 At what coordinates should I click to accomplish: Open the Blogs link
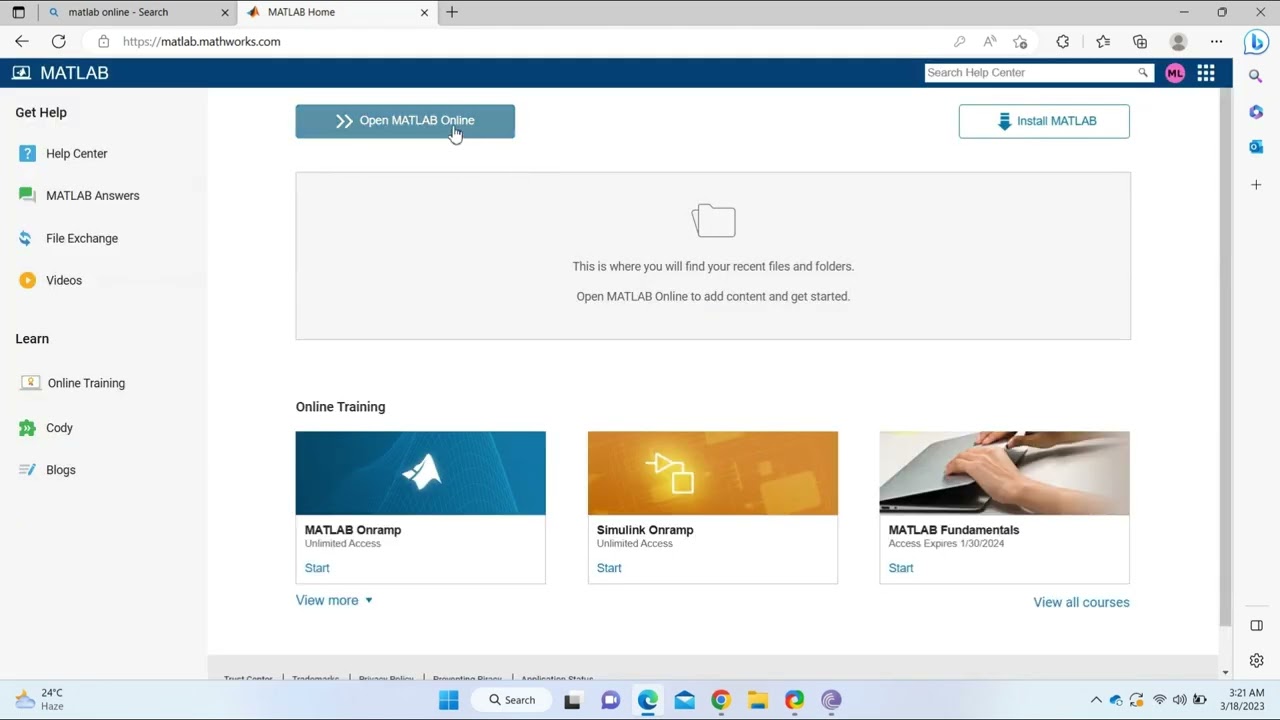pyautogui.click(x=61, y=470)
